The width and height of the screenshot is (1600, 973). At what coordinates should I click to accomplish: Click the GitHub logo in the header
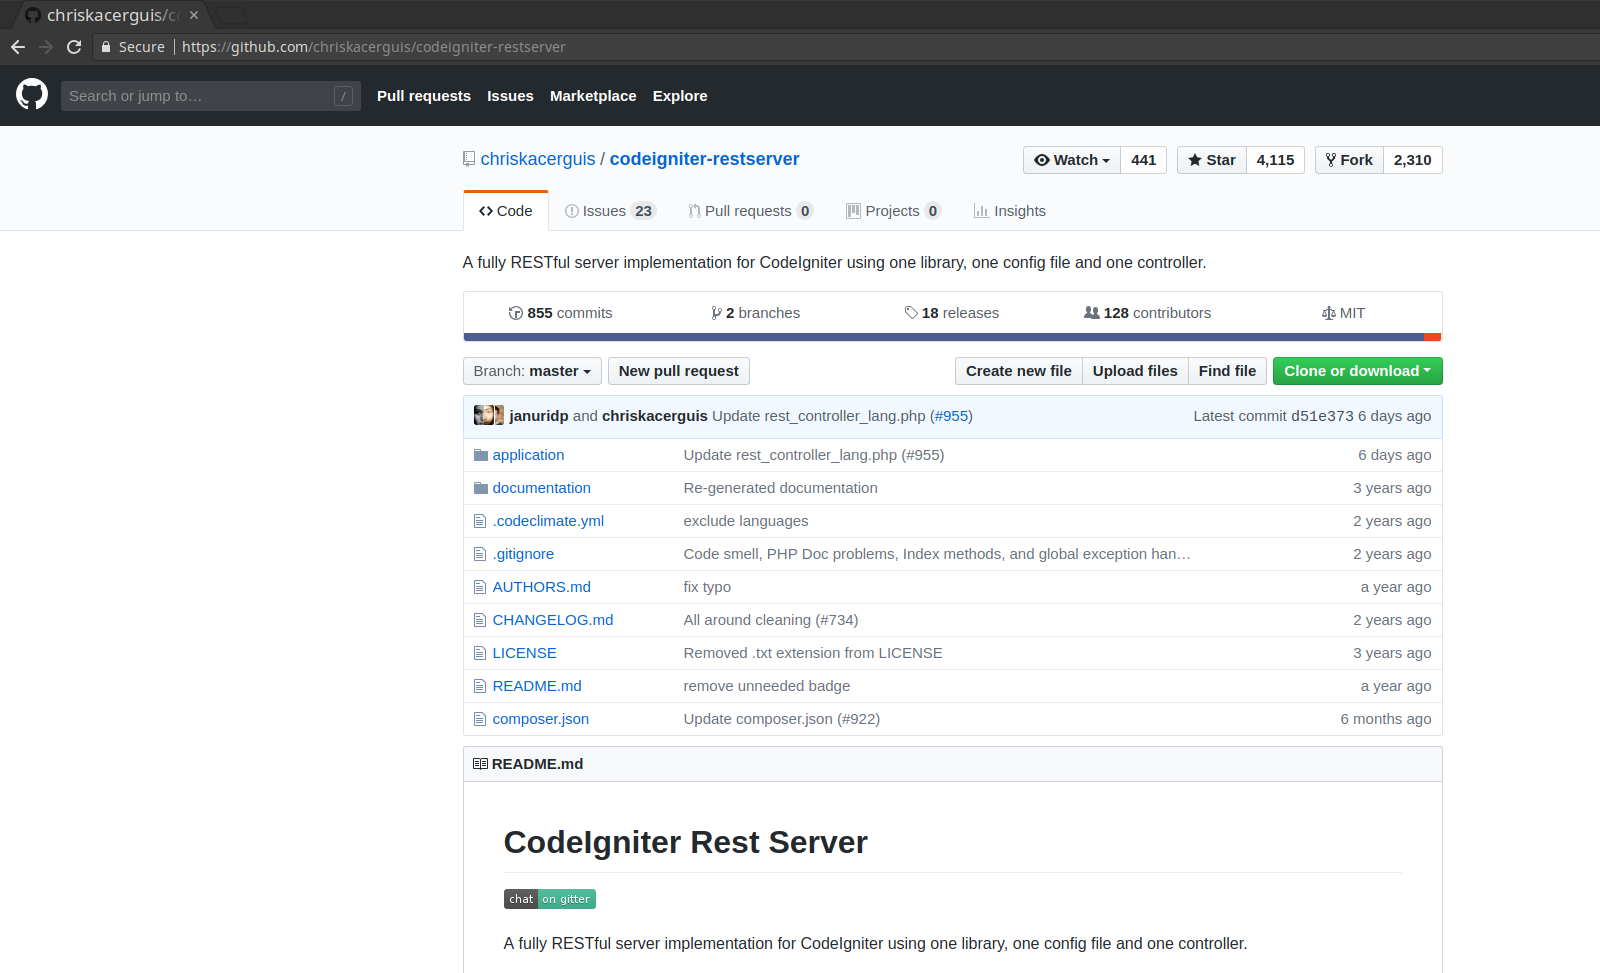[31, 95]
